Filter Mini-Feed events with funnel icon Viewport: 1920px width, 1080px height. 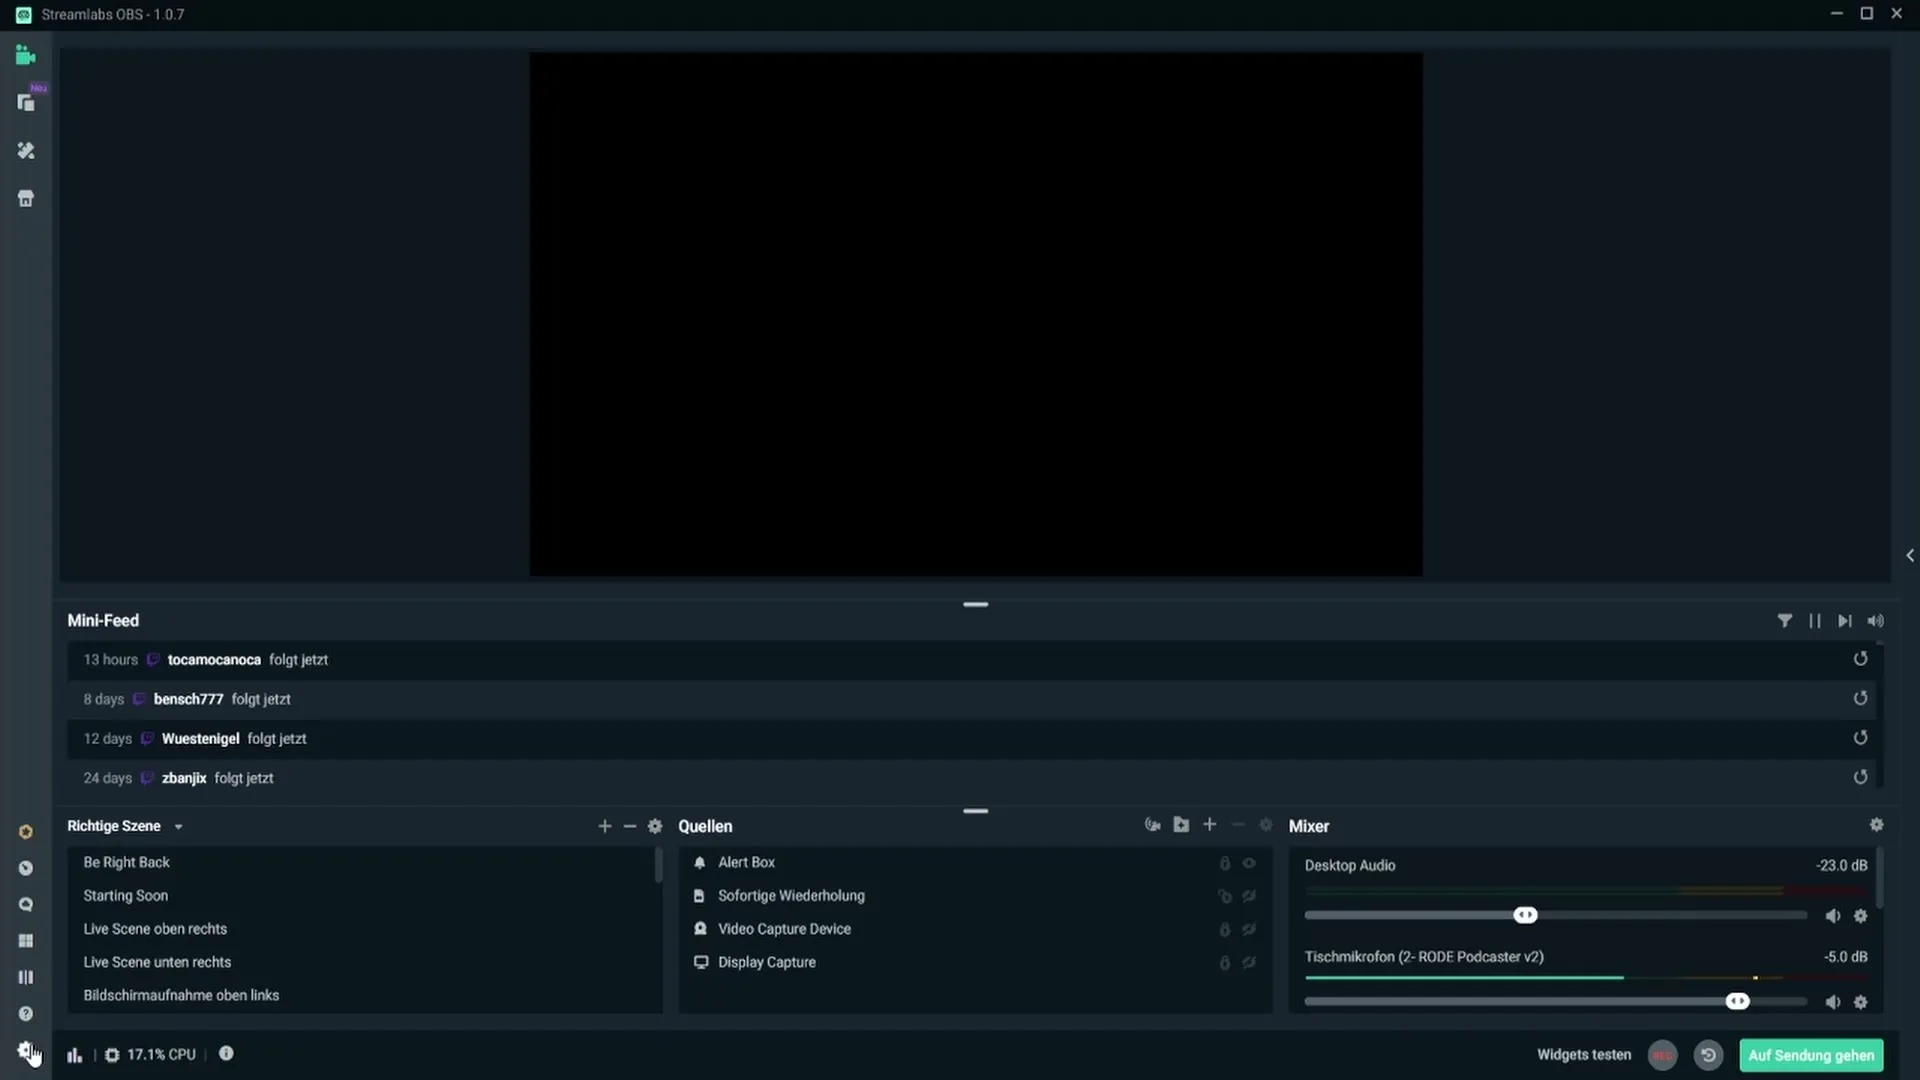click(1785, 621)
